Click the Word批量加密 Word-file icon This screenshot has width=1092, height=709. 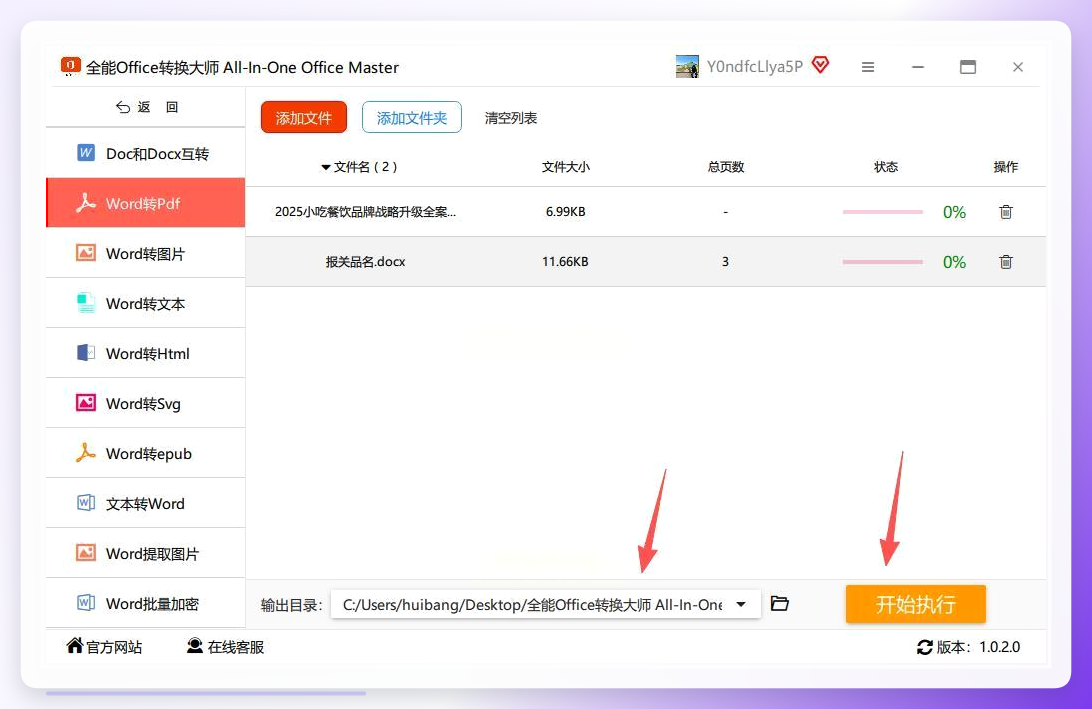point(86,602)
